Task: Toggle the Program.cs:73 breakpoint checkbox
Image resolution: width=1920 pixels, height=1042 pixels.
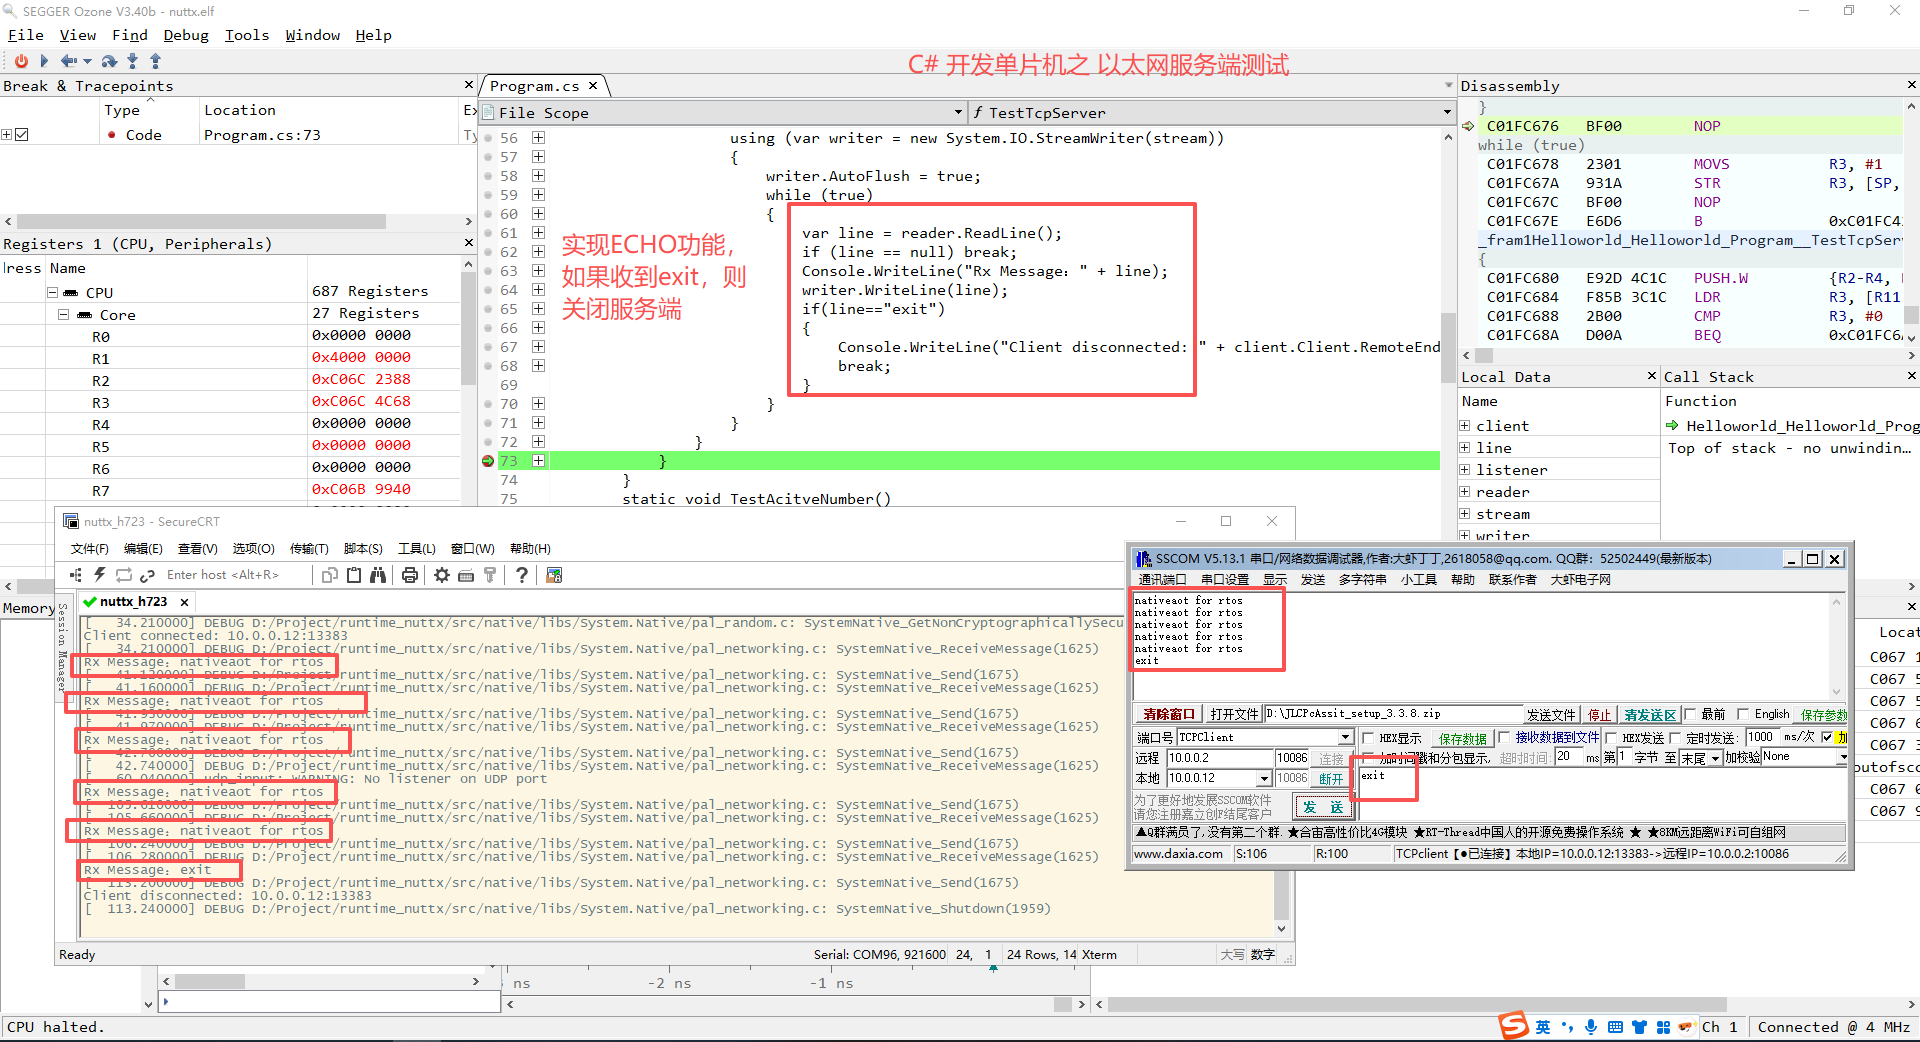Action: pos(22,135)
